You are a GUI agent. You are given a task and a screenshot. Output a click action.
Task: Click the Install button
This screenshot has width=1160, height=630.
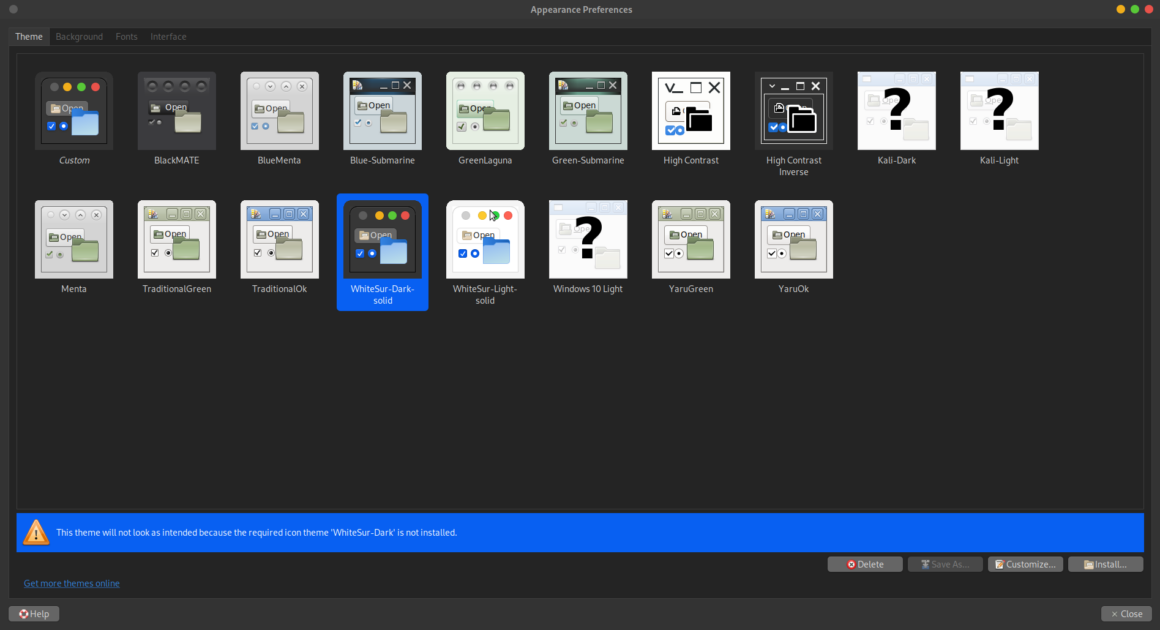1105,563
